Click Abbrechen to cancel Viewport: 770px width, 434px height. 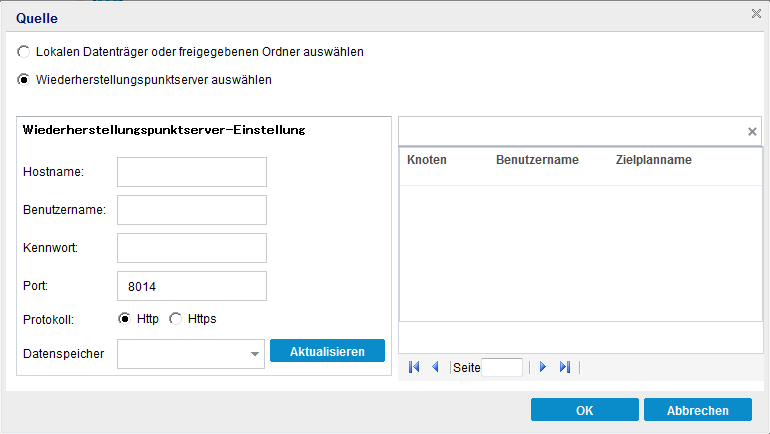point(698,410)
